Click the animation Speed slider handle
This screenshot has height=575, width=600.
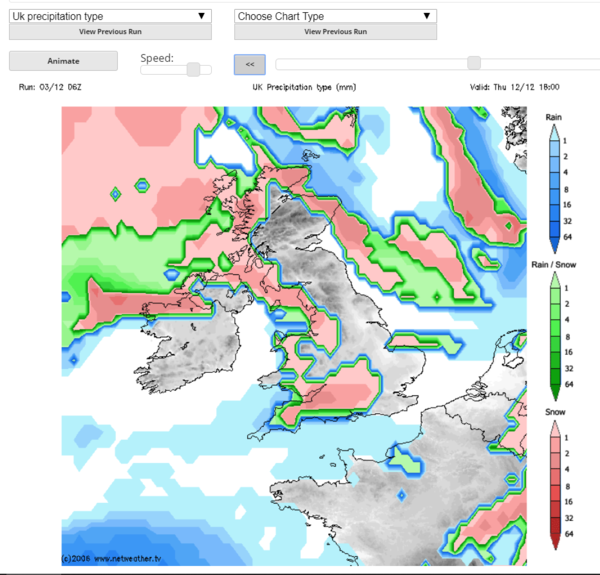click(x=194, y=69)
